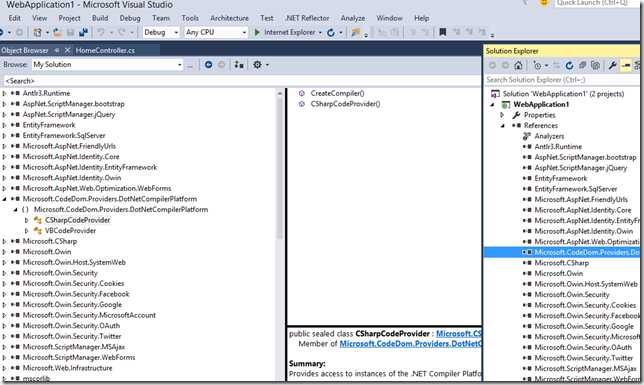Open the Browse My Solution combo box
Image resolution: width=644 pixels, height=385 pixels.
tap(108, 65)
